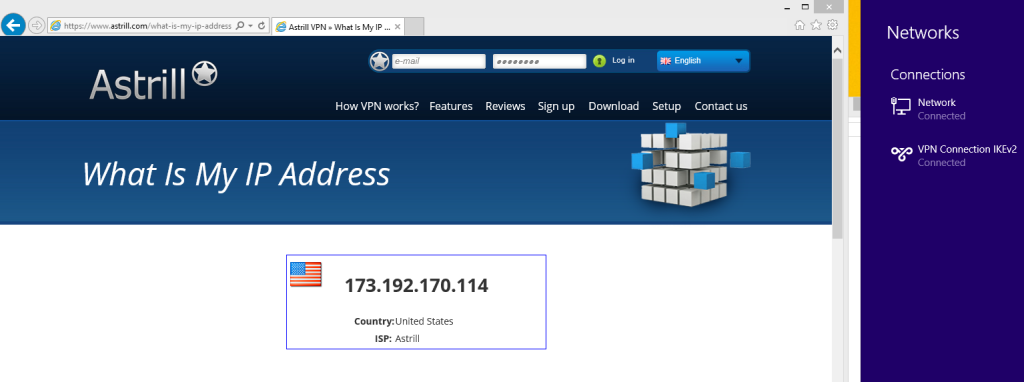1024x382 pixels.
Task: Click the United States flag icon
Action: pyautogui.click(x=306, y=274)
